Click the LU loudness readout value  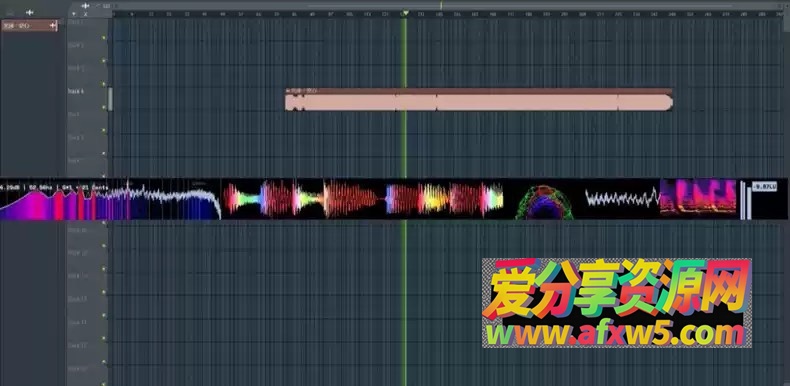(765, 187)
